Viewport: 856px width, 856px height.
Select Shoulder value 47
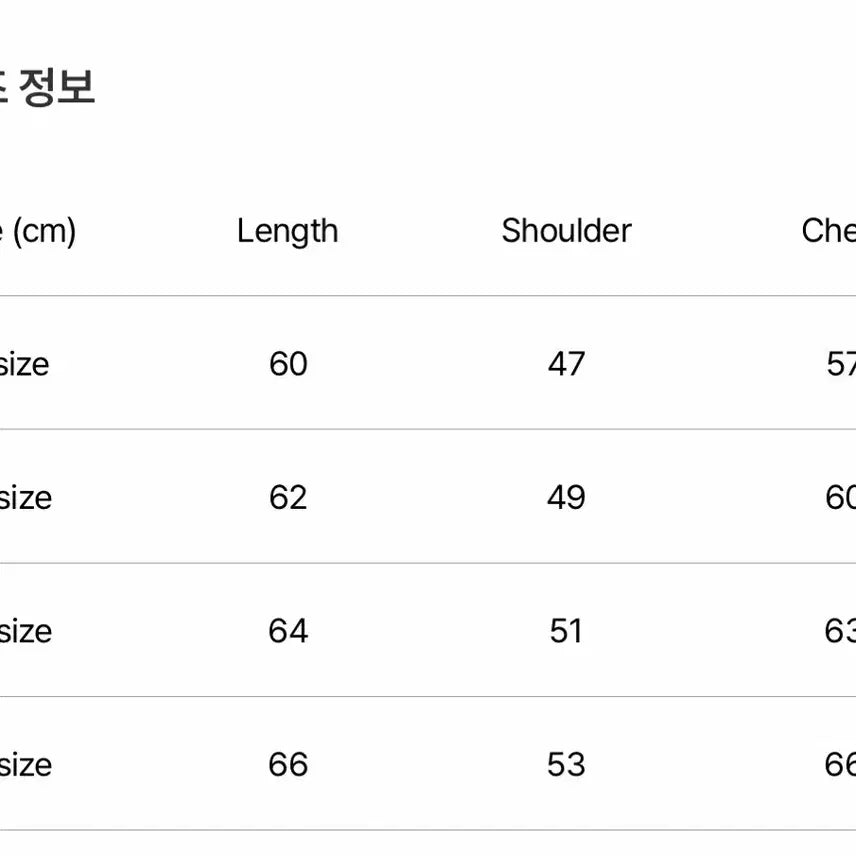pyautogui.click(x=566, y=364)
